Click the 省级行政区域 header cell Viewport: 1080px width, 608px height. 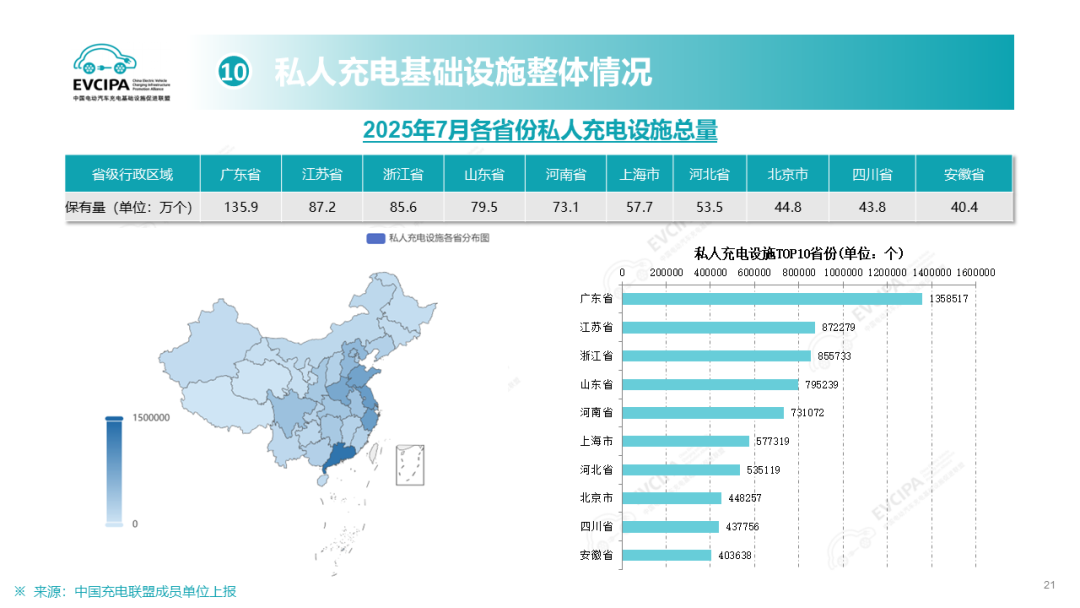coord(132,174)
